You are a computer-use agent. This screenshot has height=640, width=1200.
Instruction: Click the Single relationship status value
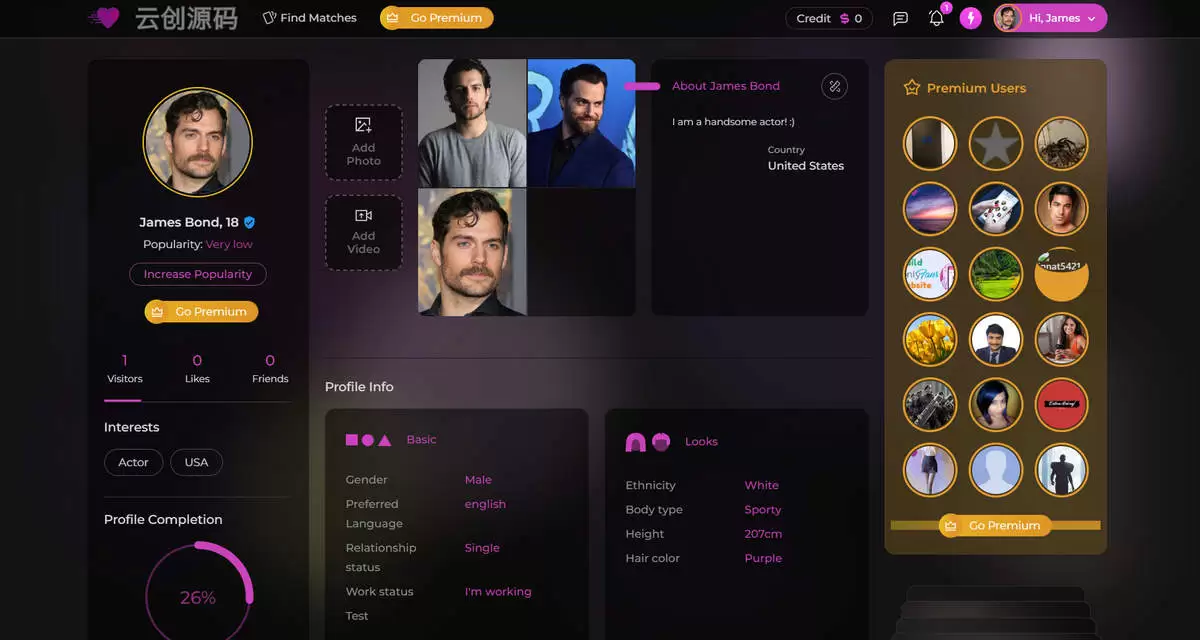pyautogui.click(x=482, y=548)
